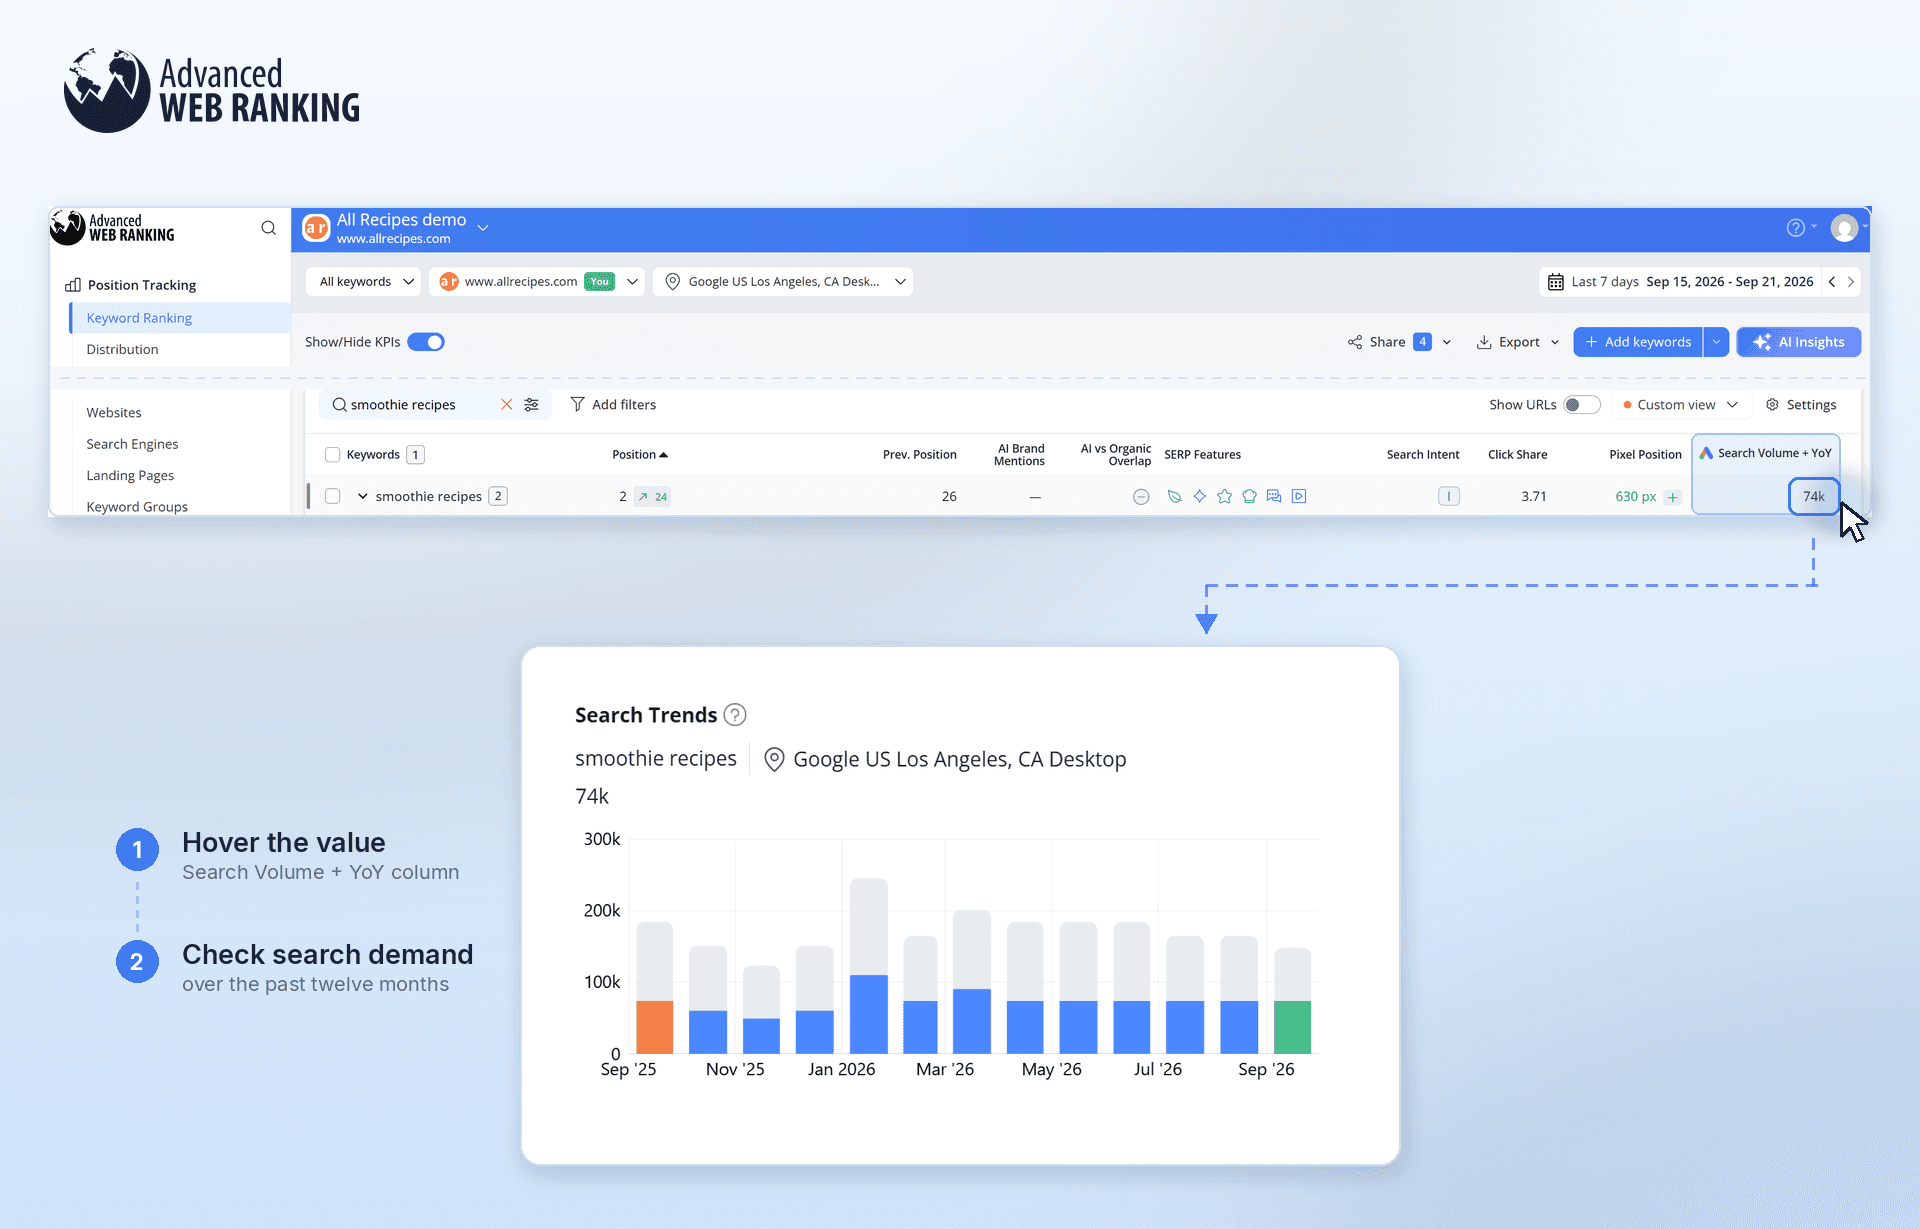Image resolution: width=1920 pixels, height=1229 pixels.
Task: Open the Google US Los Angeles search engine dropdown
Action: (783, 282)
